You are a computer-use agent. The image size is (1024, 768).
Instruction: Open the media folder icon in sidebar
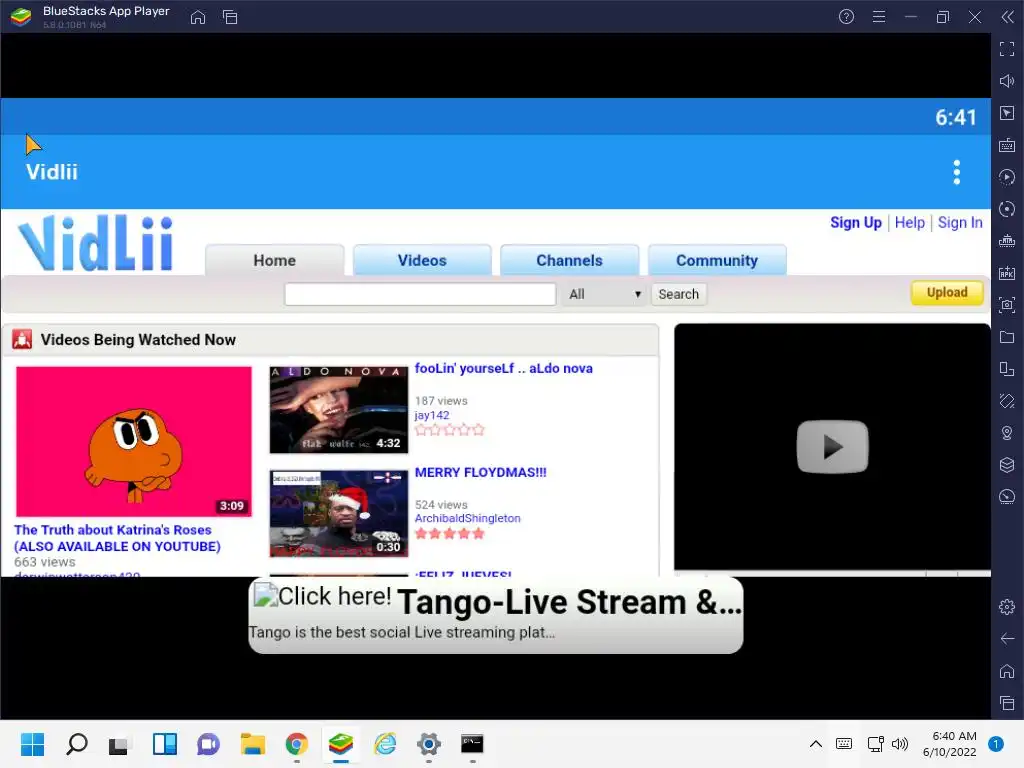point(1006,337)
